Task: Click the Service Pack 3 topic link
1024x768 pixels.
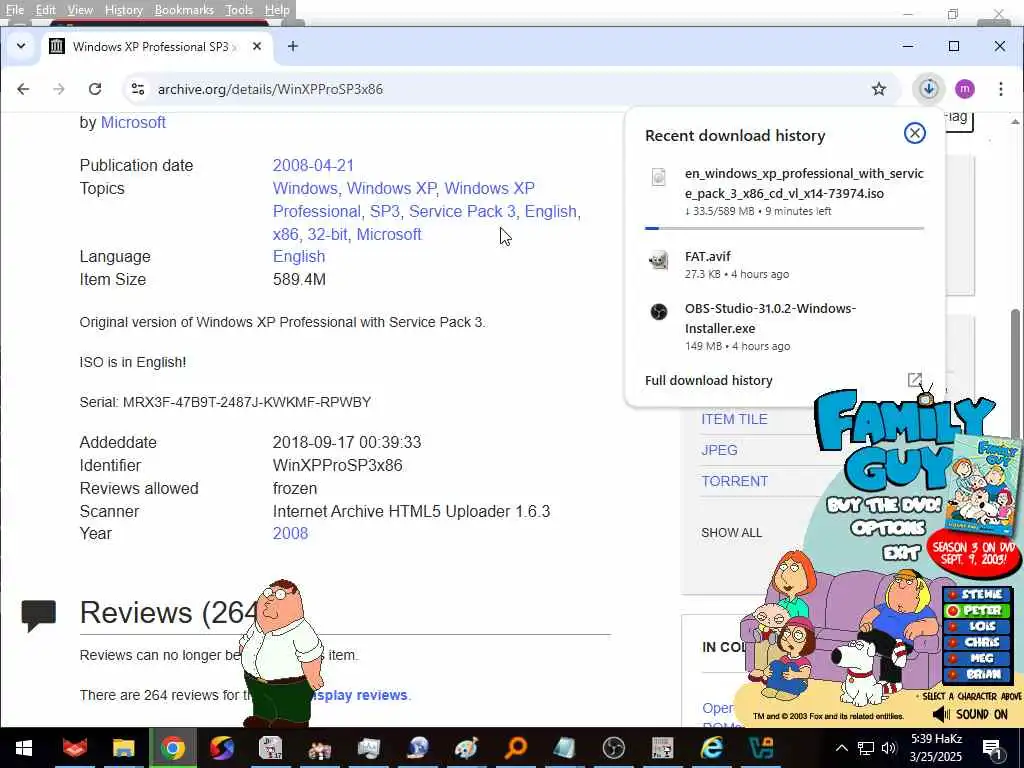Action: pos(462,212)
